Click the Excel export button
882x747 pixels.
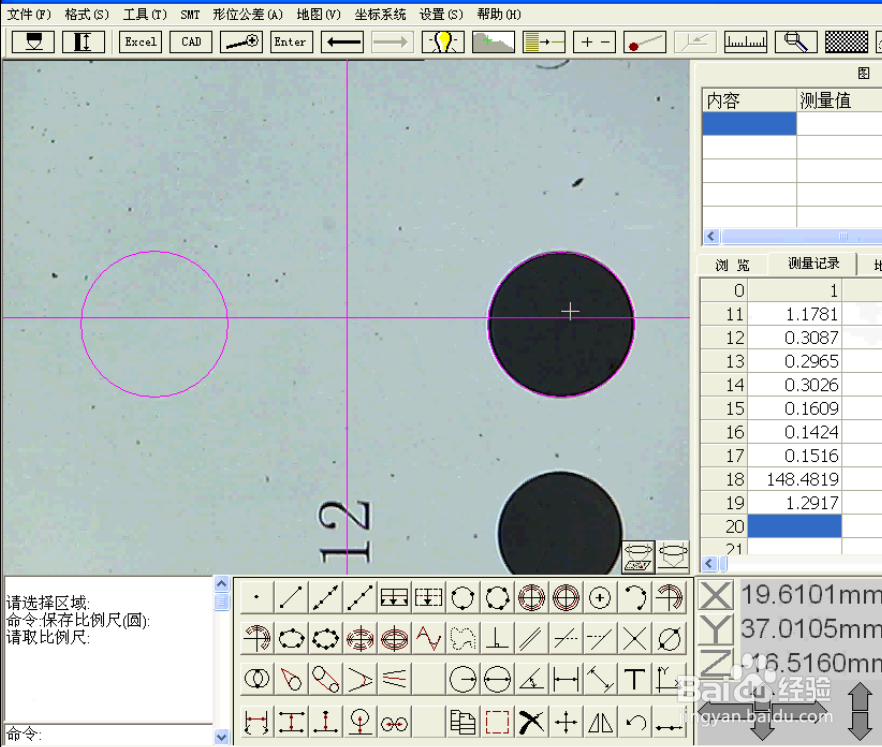(141, 42)
